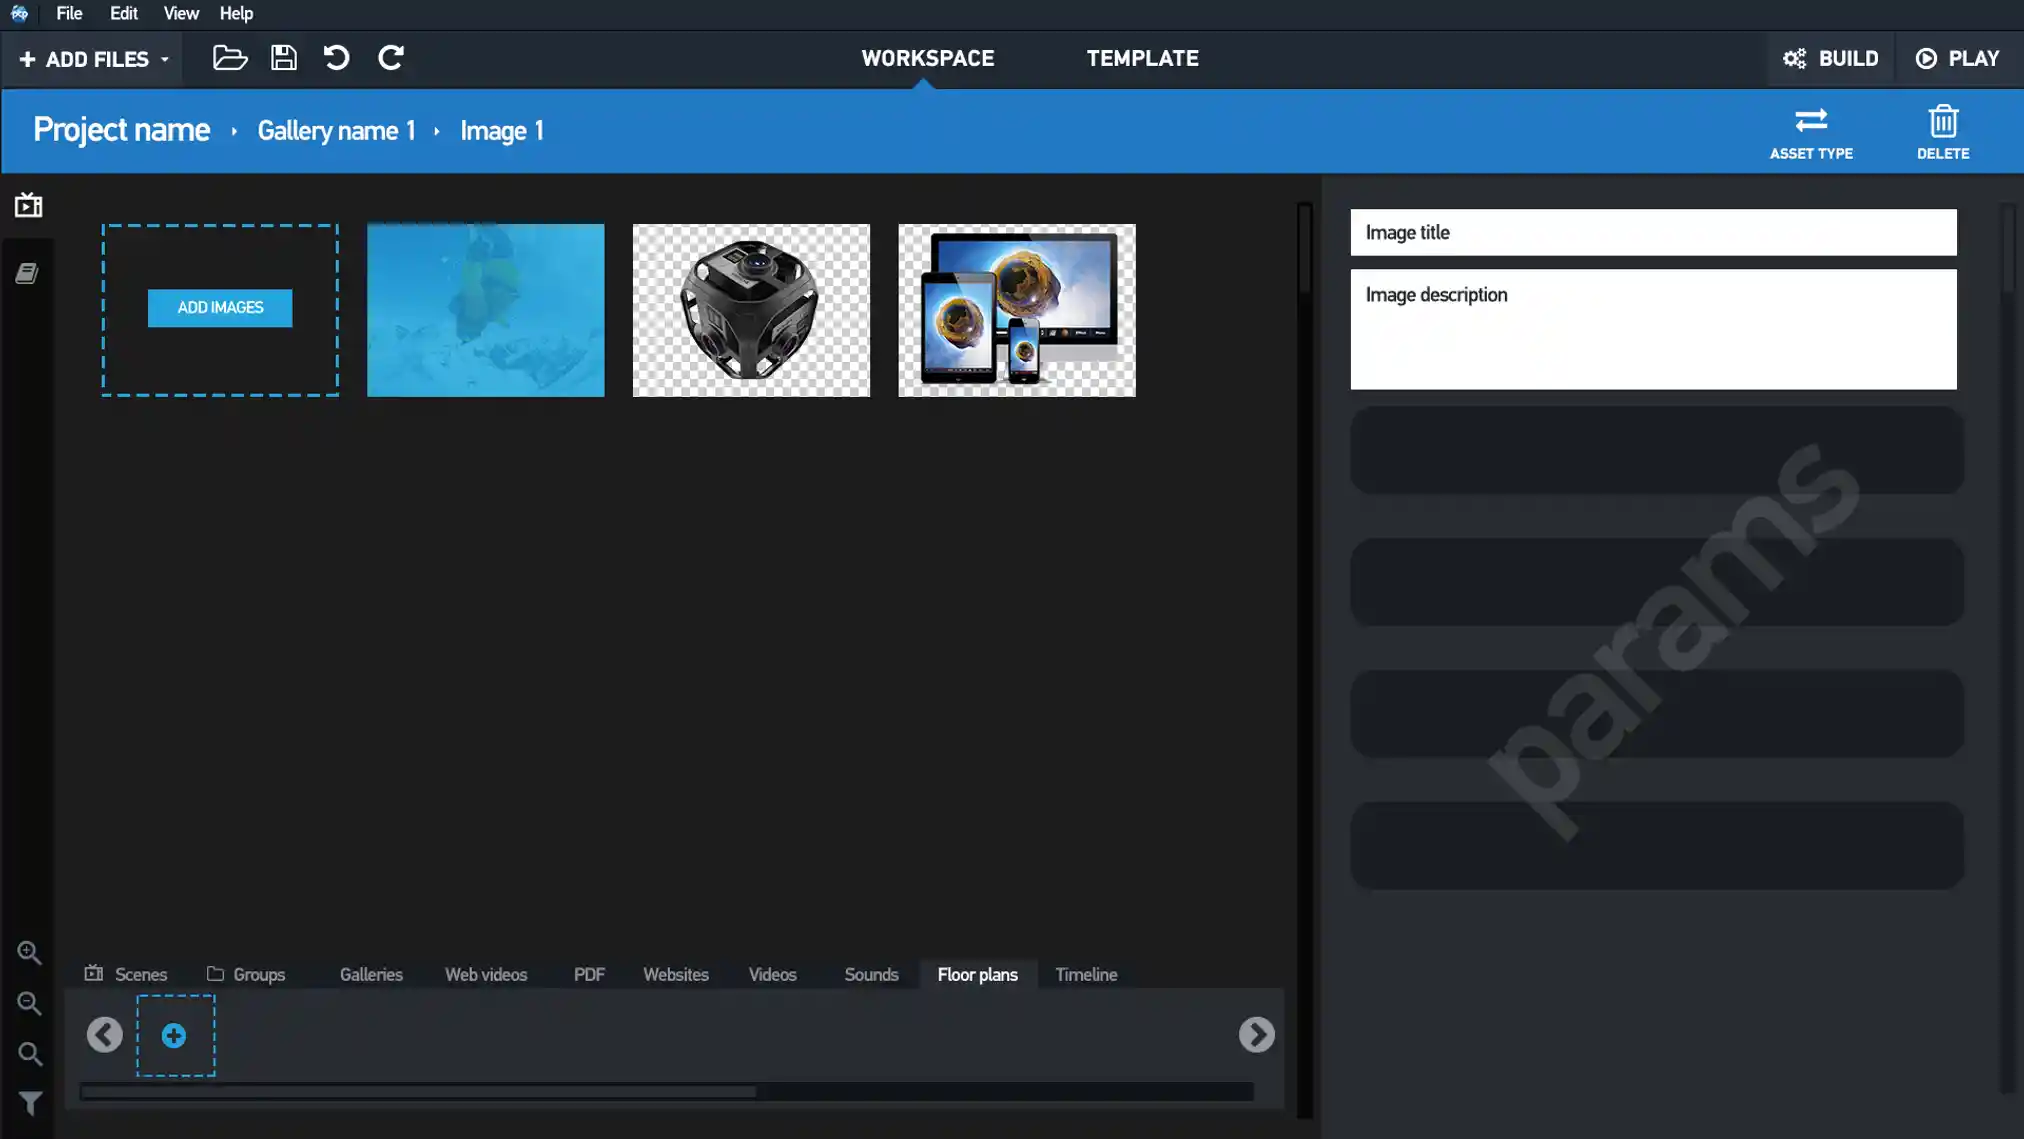Drag the horizontal scrollbar at bottom
The image size is (2024, 1139).
point(417,1092)
